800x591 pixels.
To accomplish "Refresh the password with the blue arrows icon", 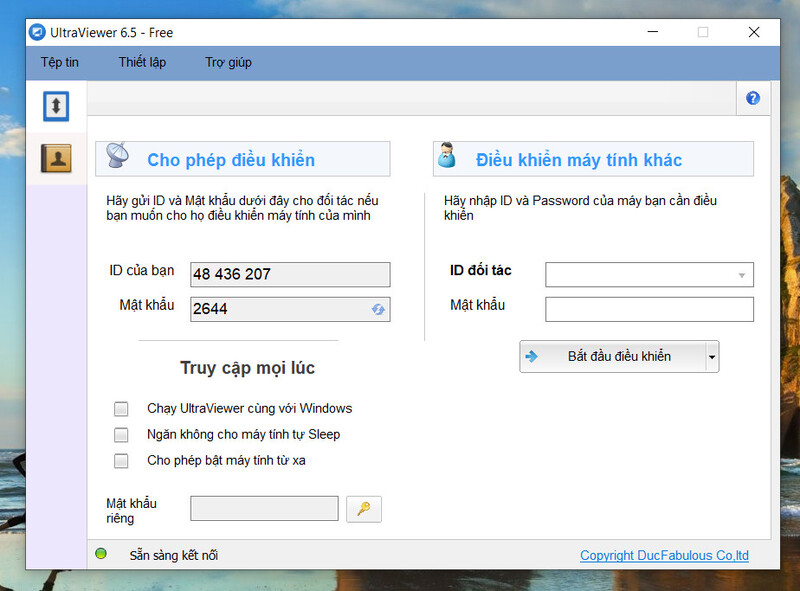I will (x=378, y=309).
